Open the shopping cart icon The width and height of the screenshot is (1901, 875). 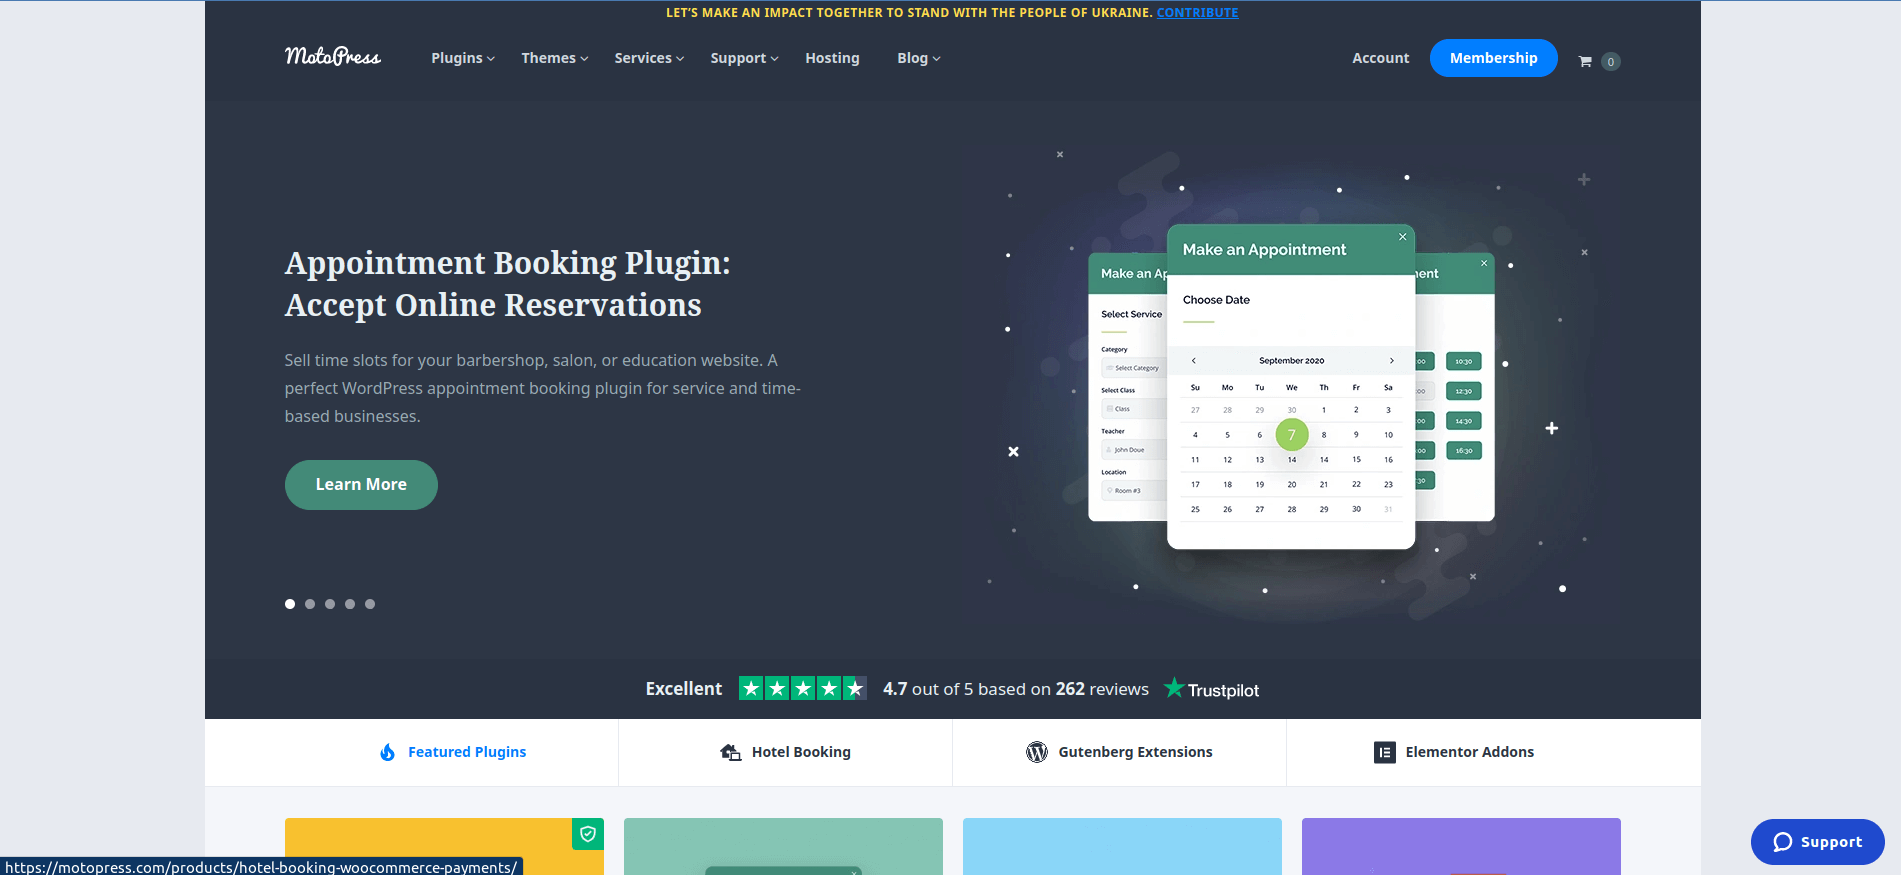(1585, 61)
